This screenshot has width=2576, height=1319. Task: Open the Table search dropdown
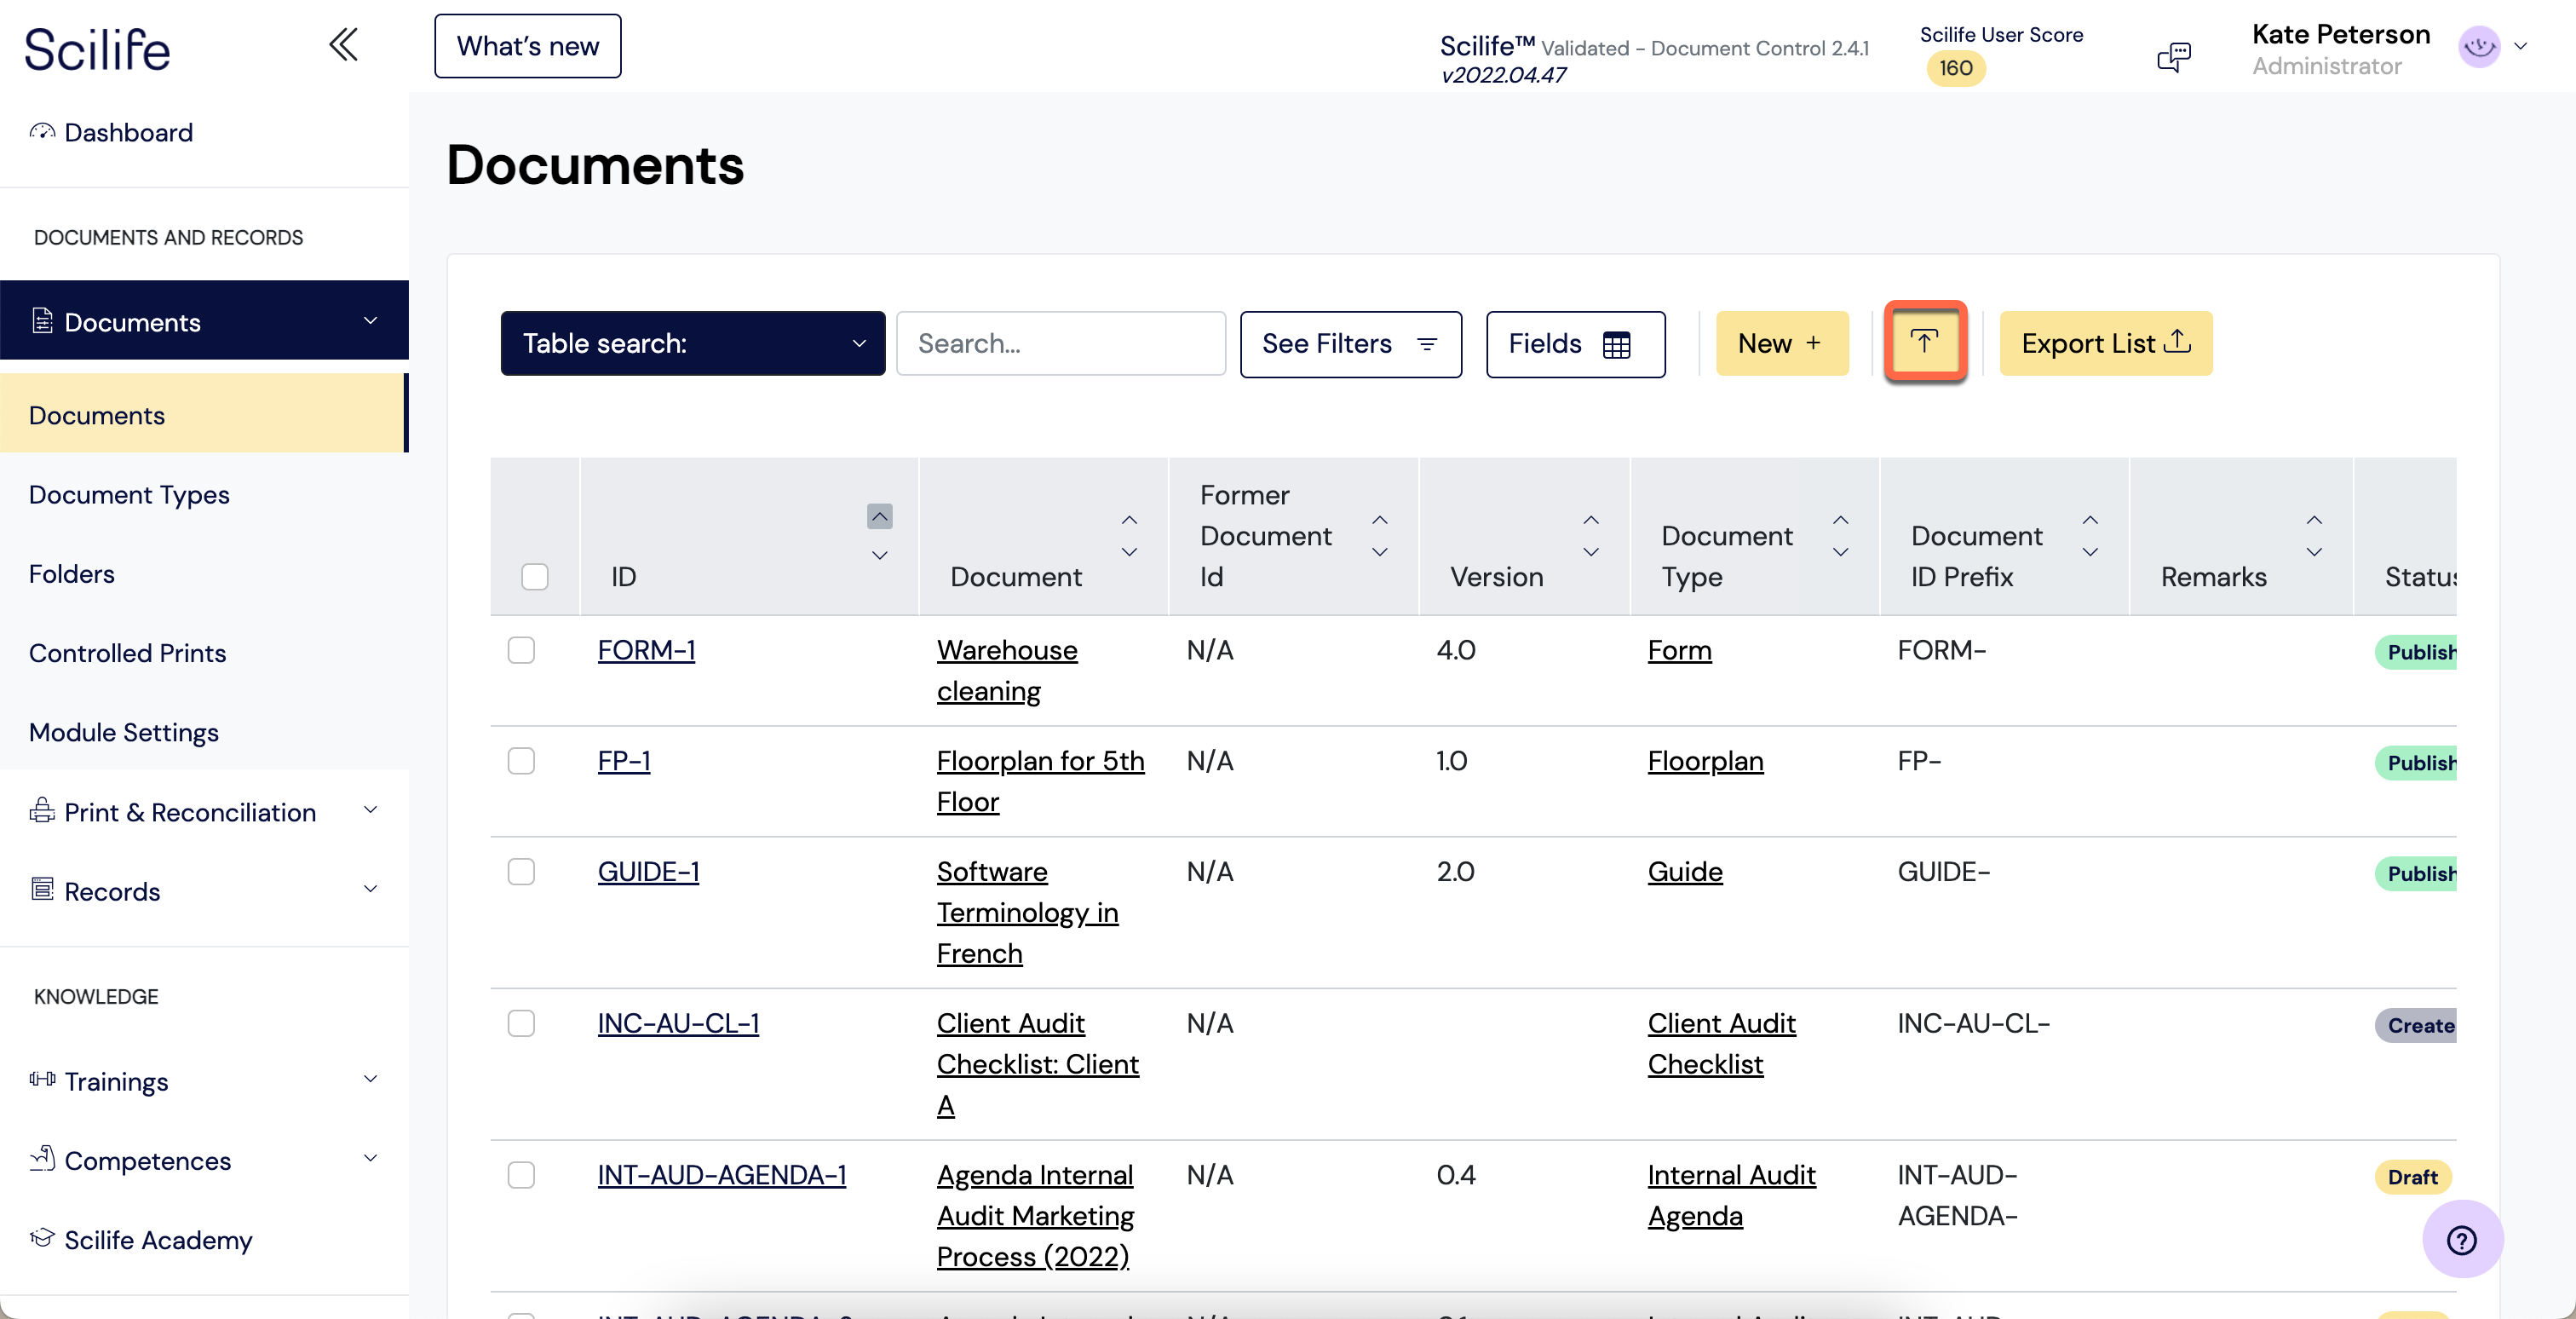693,343
